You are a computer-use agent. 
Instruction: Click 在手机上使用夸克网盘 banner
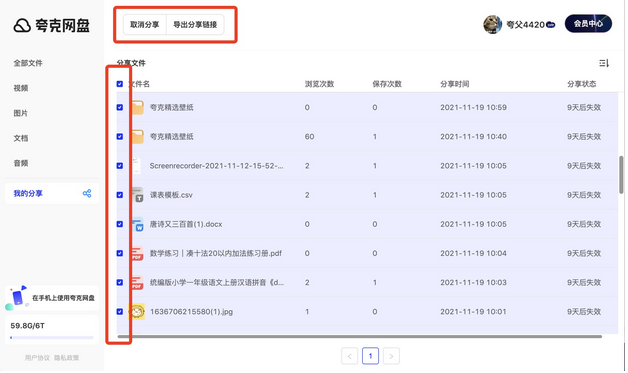(x=52, y=299)
